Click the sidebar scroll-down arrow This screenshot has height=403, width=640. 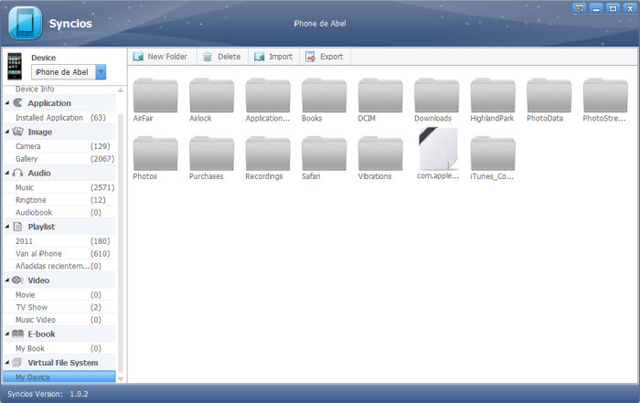click(120, 379)
